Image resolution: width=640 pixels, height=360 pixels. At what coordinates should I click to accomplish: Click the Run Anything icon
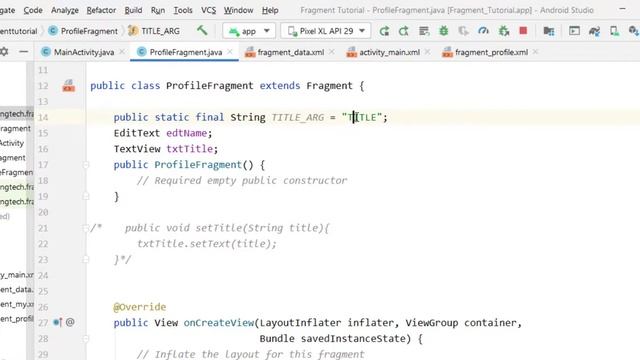pyautogui.click(x=574, y=31)
